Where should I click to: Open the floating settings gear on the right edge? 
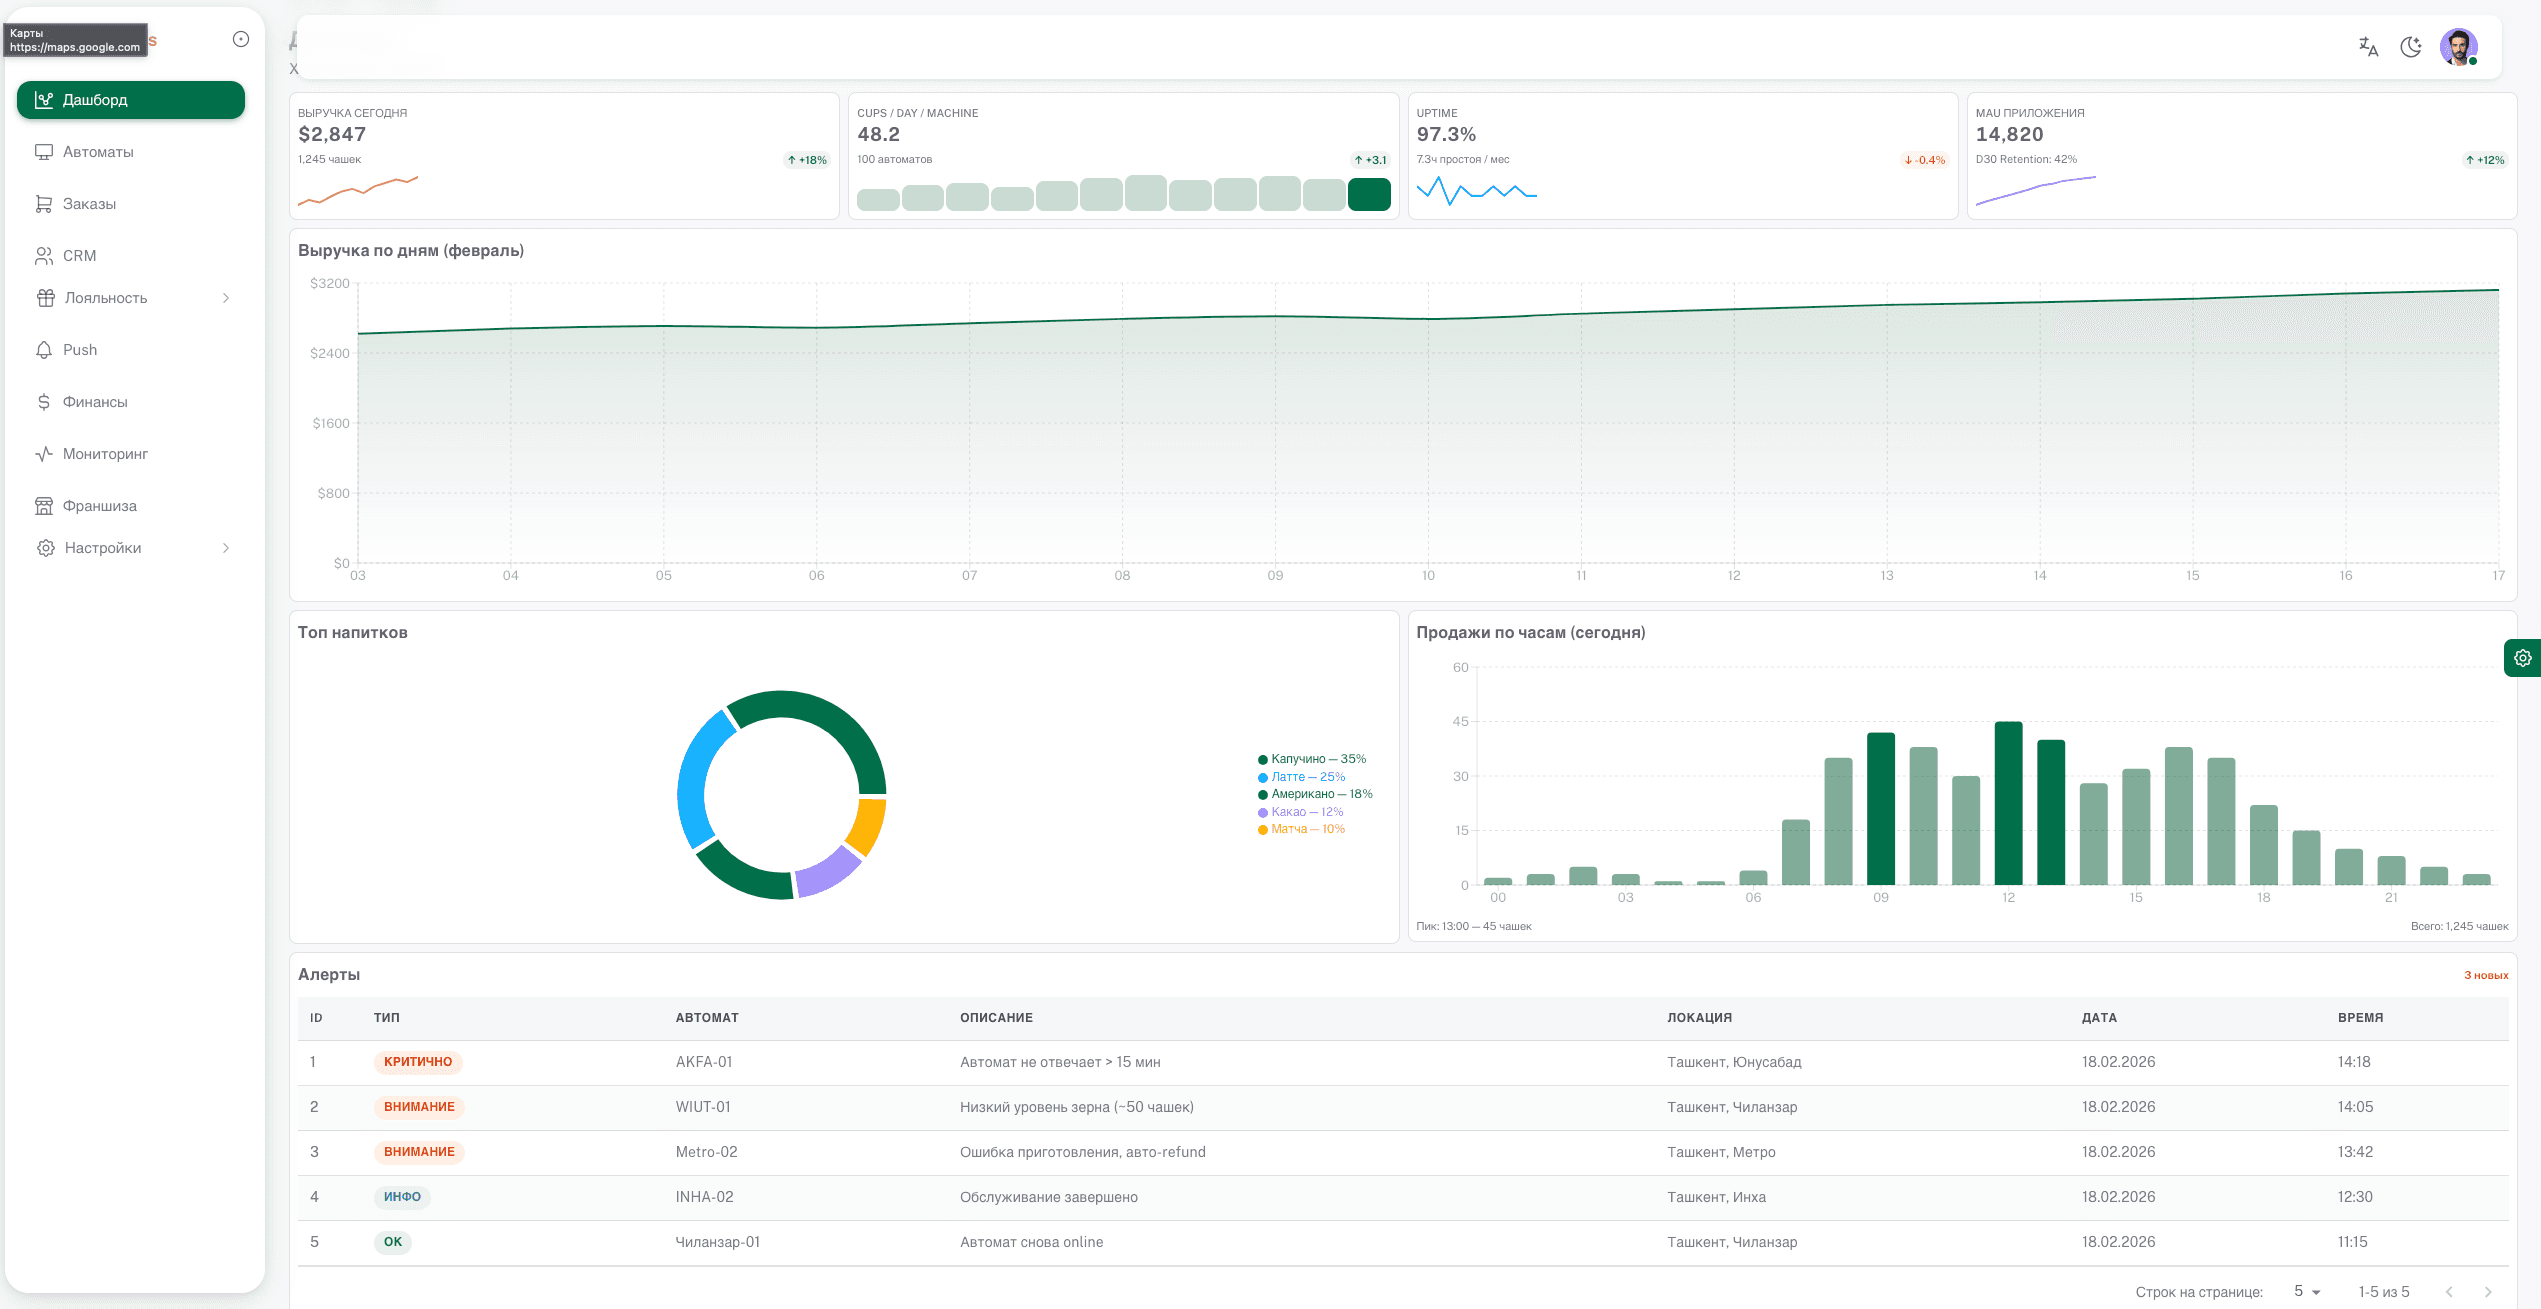tap(2523, 658)
